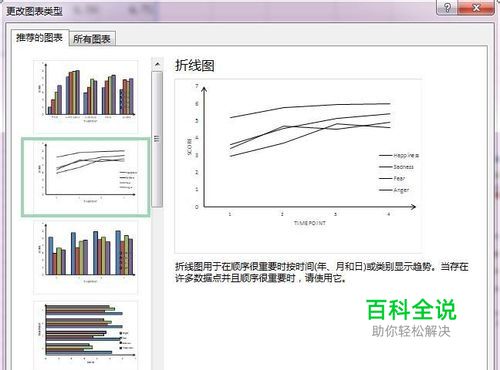Click the TIME POINT axis title
This screenshot has width=500, height=370.
point(310,223)
